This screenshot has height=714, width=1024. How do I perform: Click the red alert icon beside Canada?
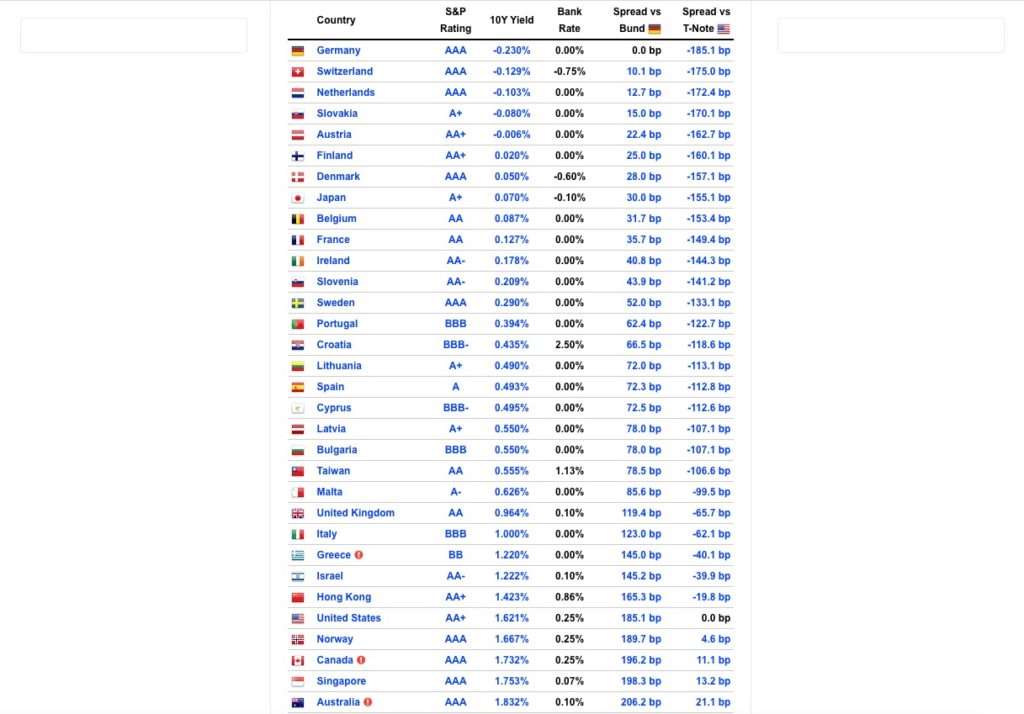pos(361,660)
